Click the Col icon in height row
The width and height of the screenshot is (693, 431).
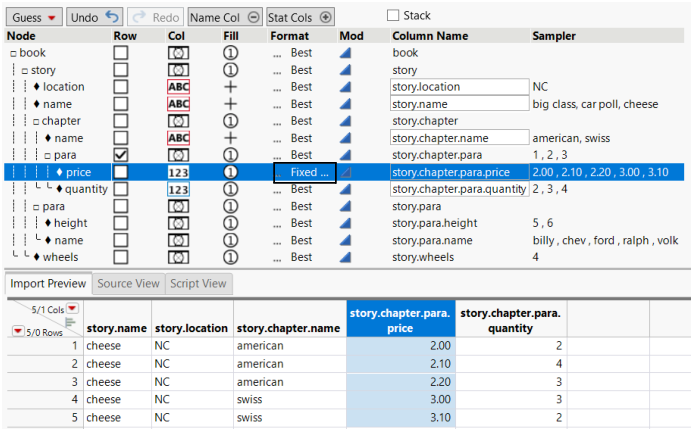pyautogui.click(x=178, y=223)
